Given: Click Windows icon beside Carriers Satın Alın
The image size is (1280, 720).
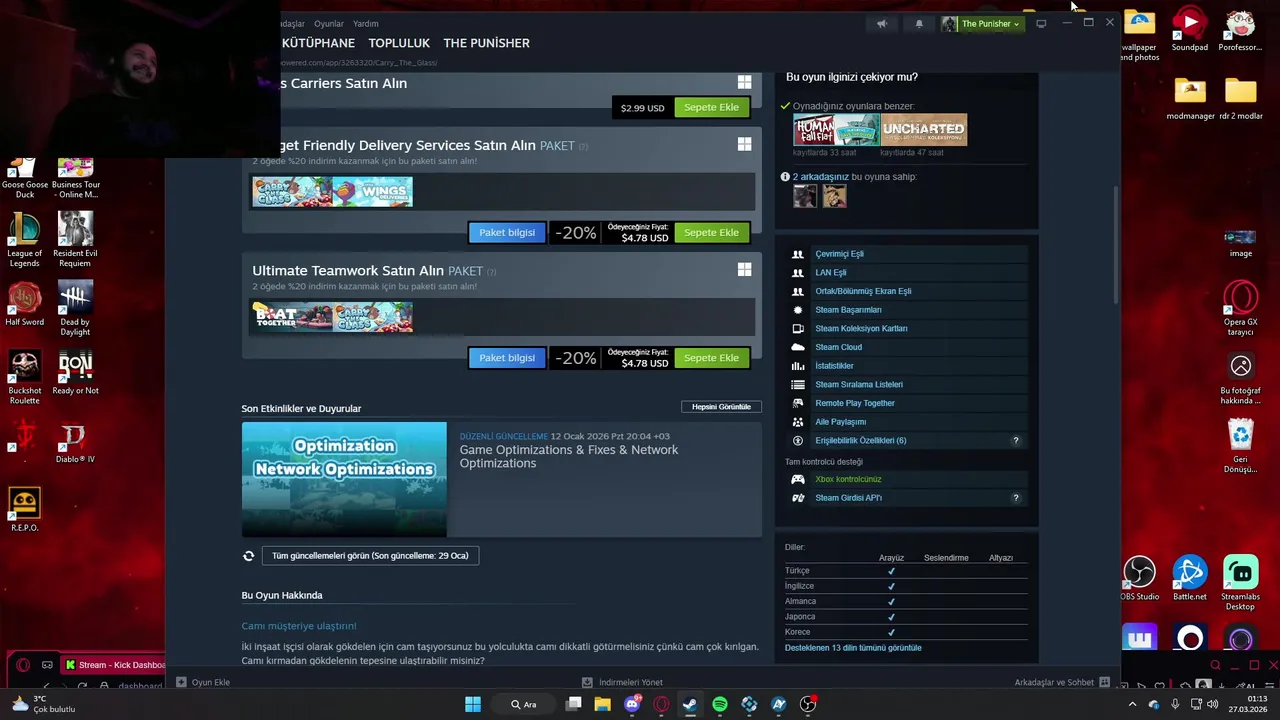Looking at the screenshot, I should pos(744,82).
